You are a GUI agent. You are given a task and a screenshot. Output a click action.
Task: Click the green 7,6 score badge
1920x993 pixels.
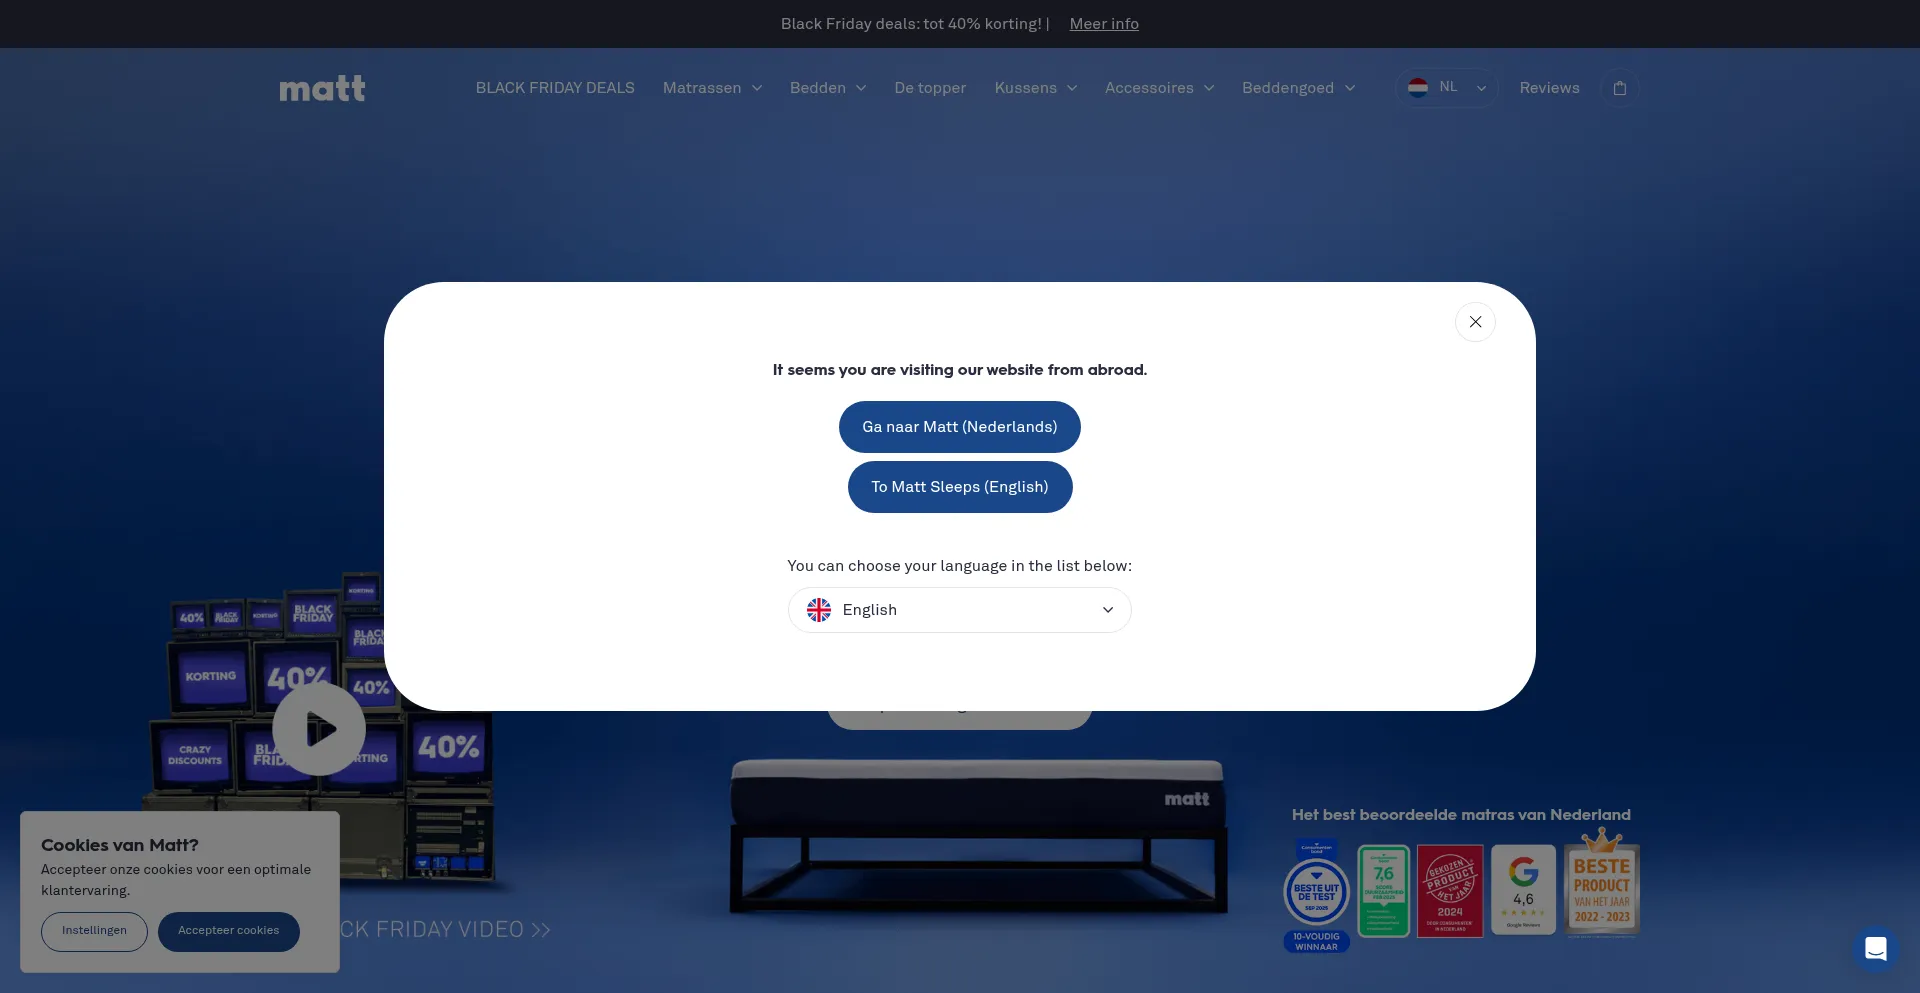tap(1383, 890)
